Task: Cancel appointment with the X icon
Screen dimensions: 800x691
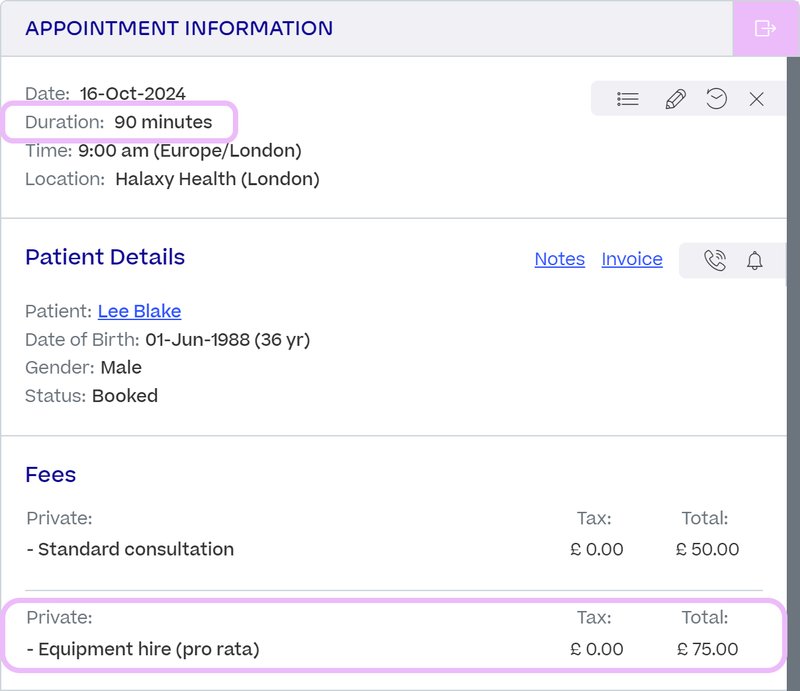Action: [x=756, y=98]
